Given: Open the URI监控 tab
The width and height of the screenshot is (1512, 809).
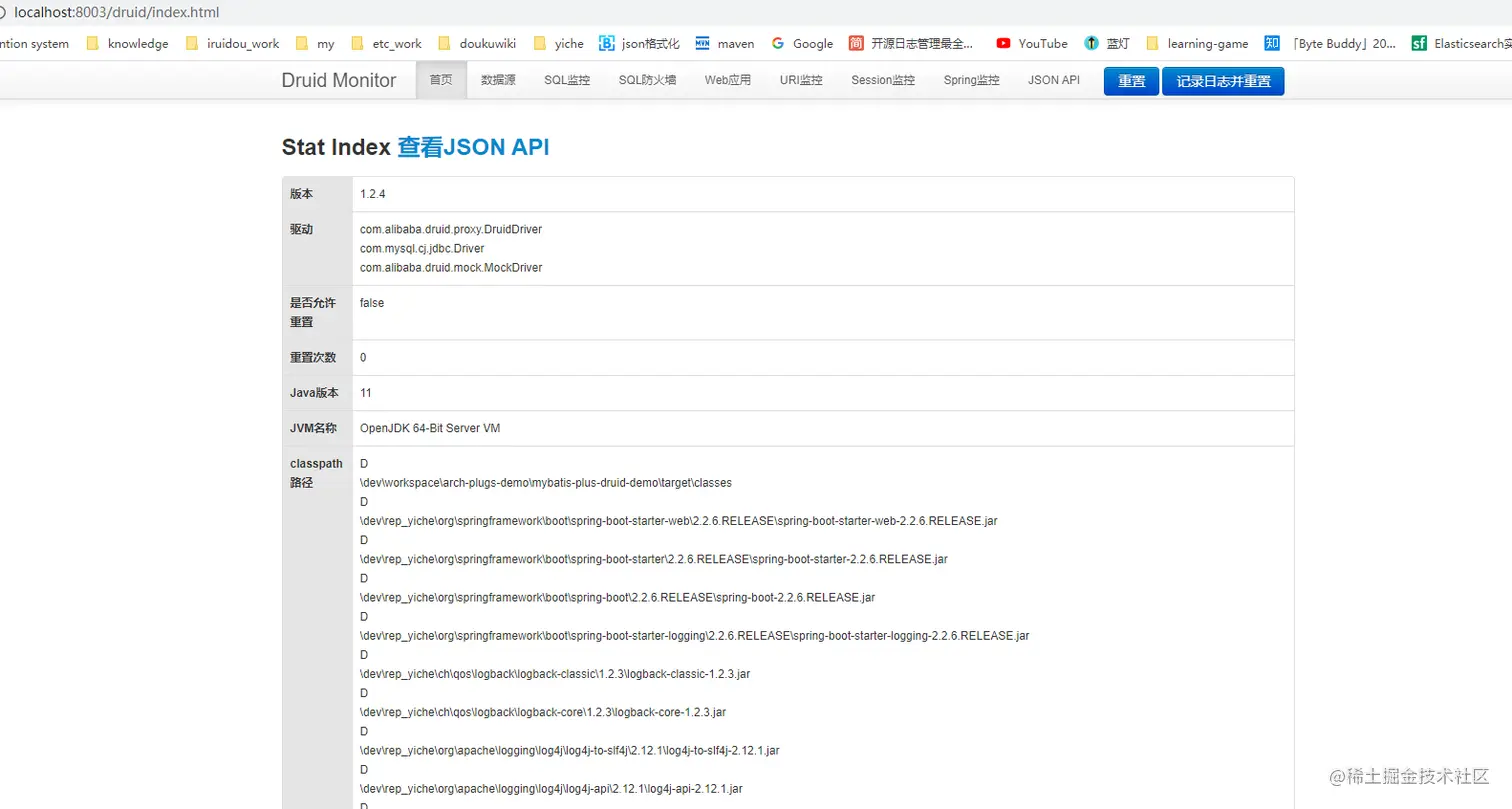Looking at the screenshot, I should tap(801, 80).
